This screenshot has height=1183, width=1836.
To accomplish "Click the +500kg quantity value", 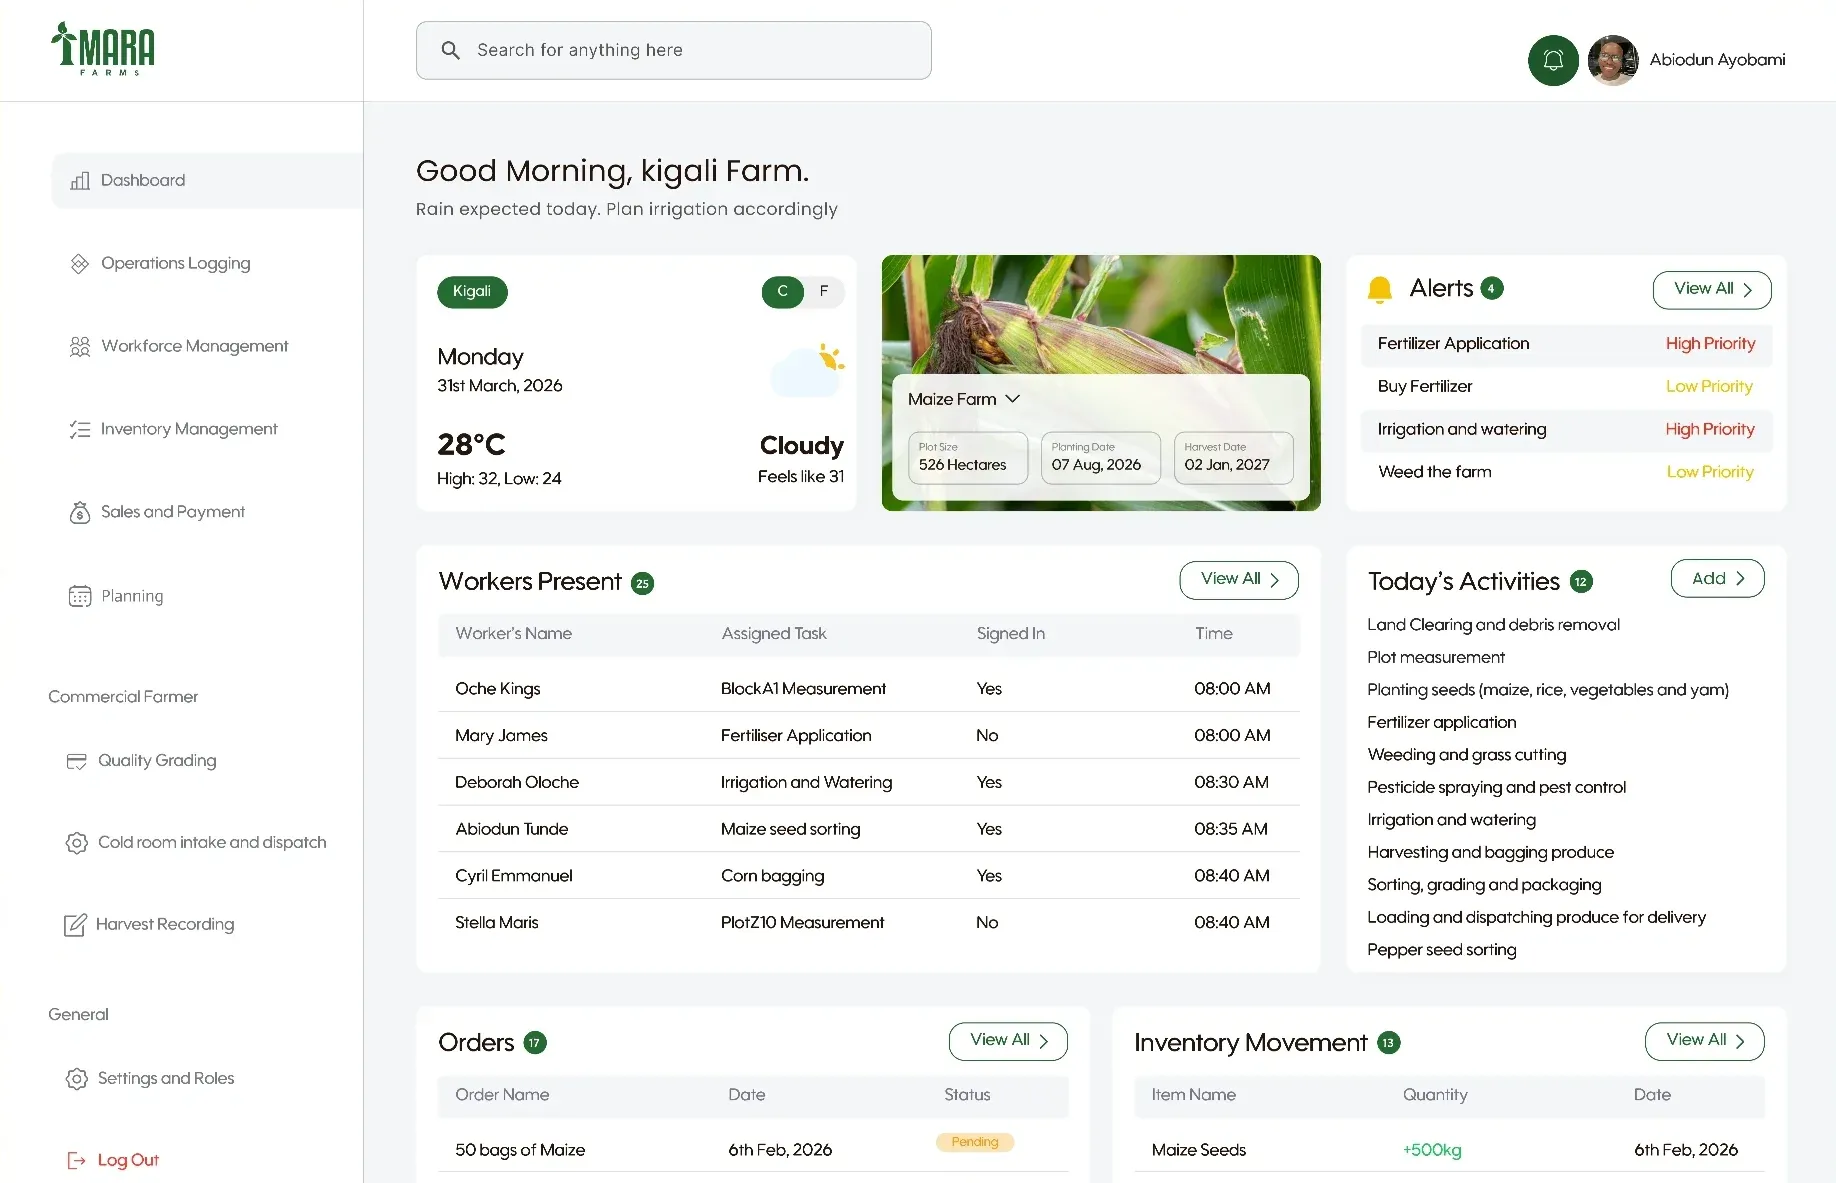I will tap(1432, 1150).
